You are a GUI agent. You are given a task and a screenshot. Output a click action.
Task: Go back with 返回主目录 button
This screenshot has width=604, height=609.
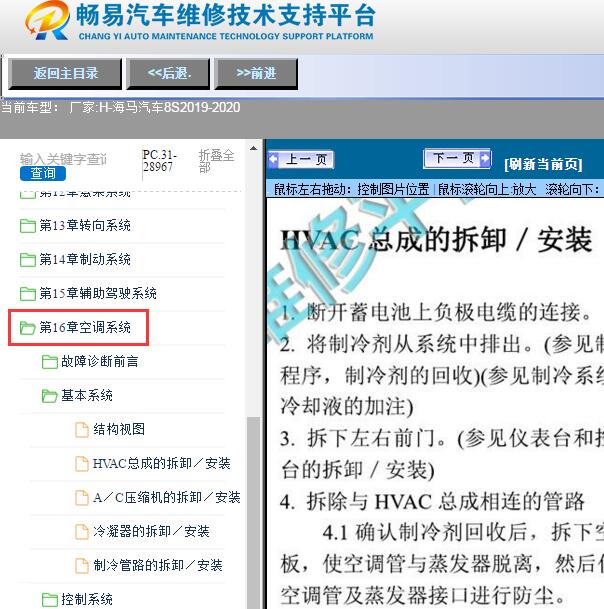[x=65, y=73]
